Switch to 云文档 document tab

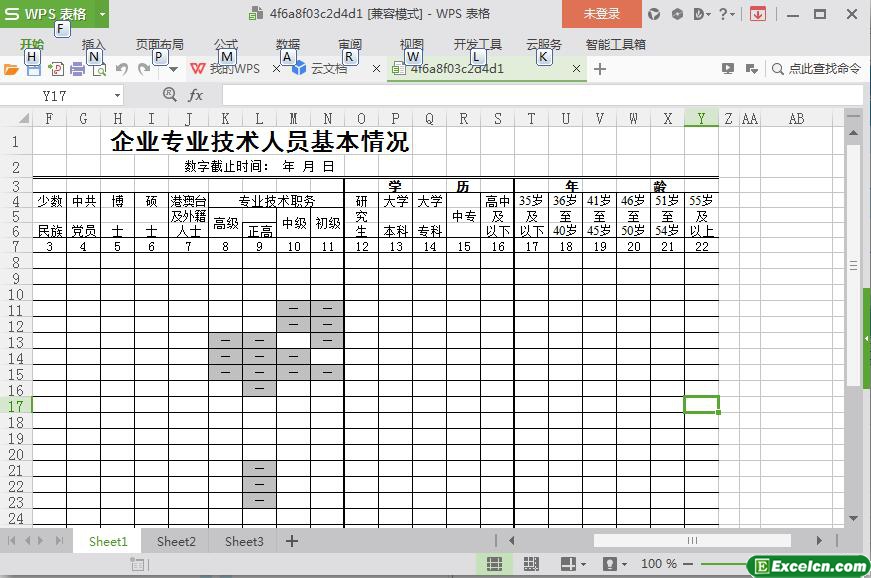(319, 69)
